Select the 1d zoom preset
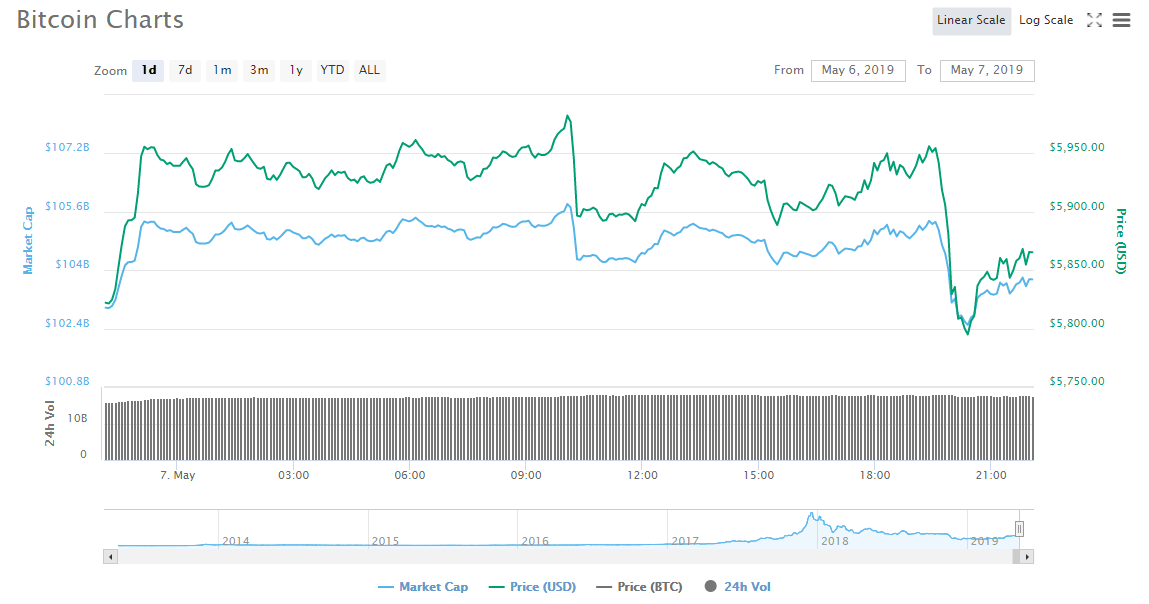This screenshot has width=1149, height=604. coord(148,70)
